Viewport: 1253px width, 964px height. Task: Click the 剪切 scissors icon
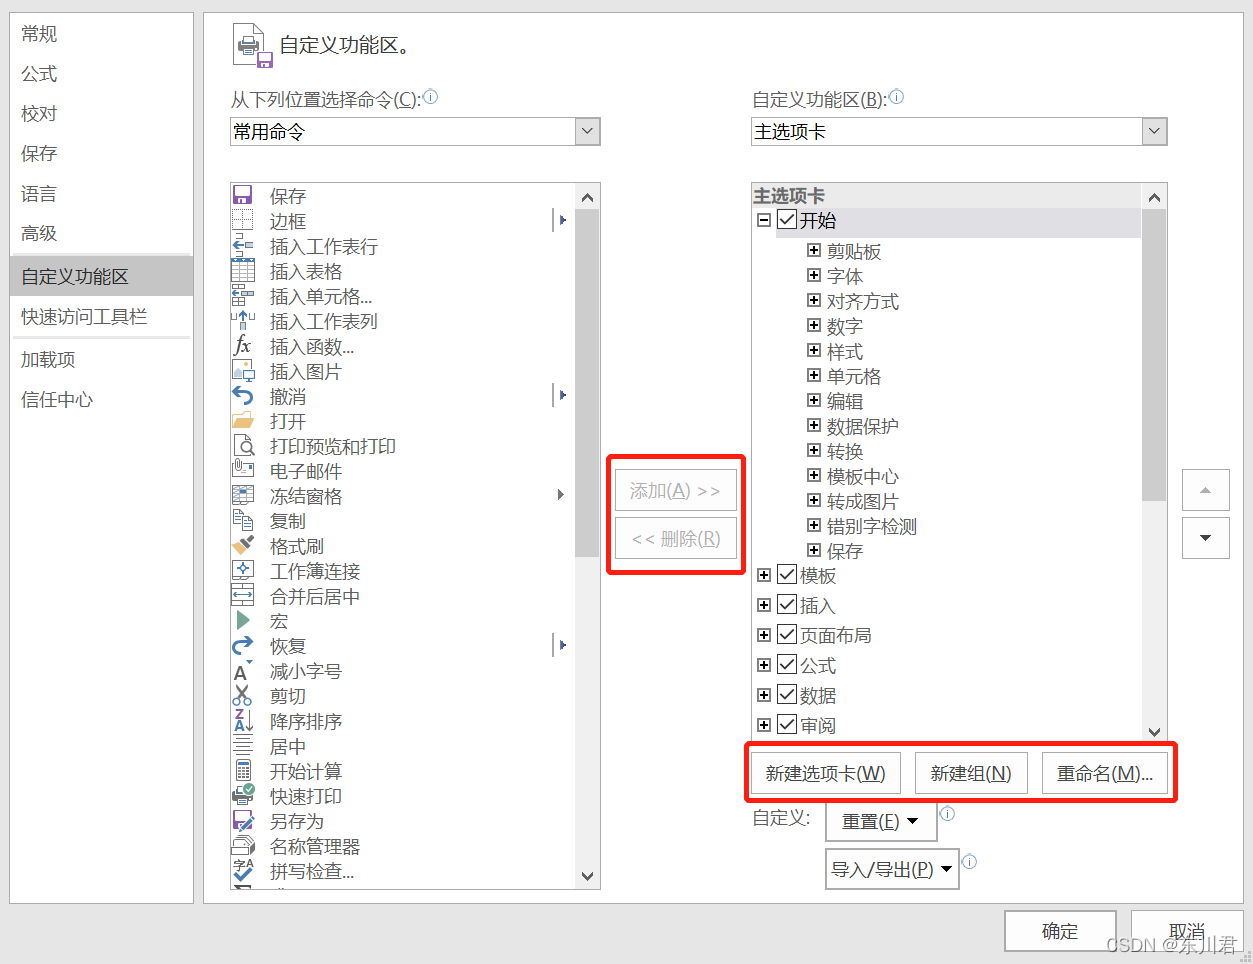pyautogui.click(x=243, y=695)
